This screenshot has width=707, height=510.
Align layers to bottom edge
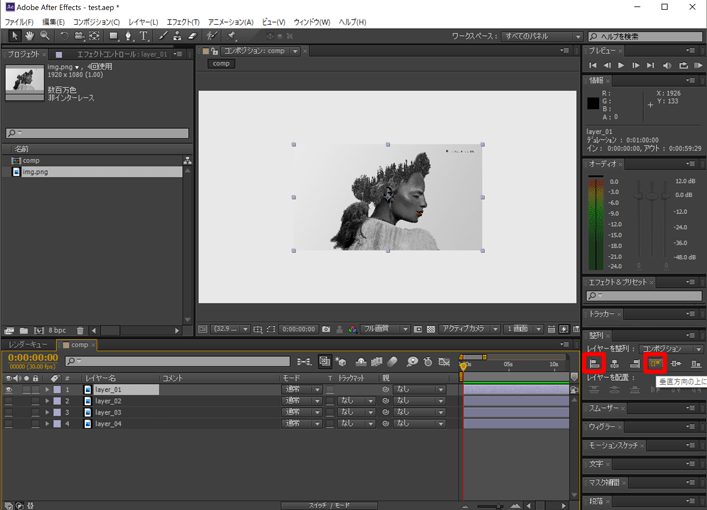696,363
